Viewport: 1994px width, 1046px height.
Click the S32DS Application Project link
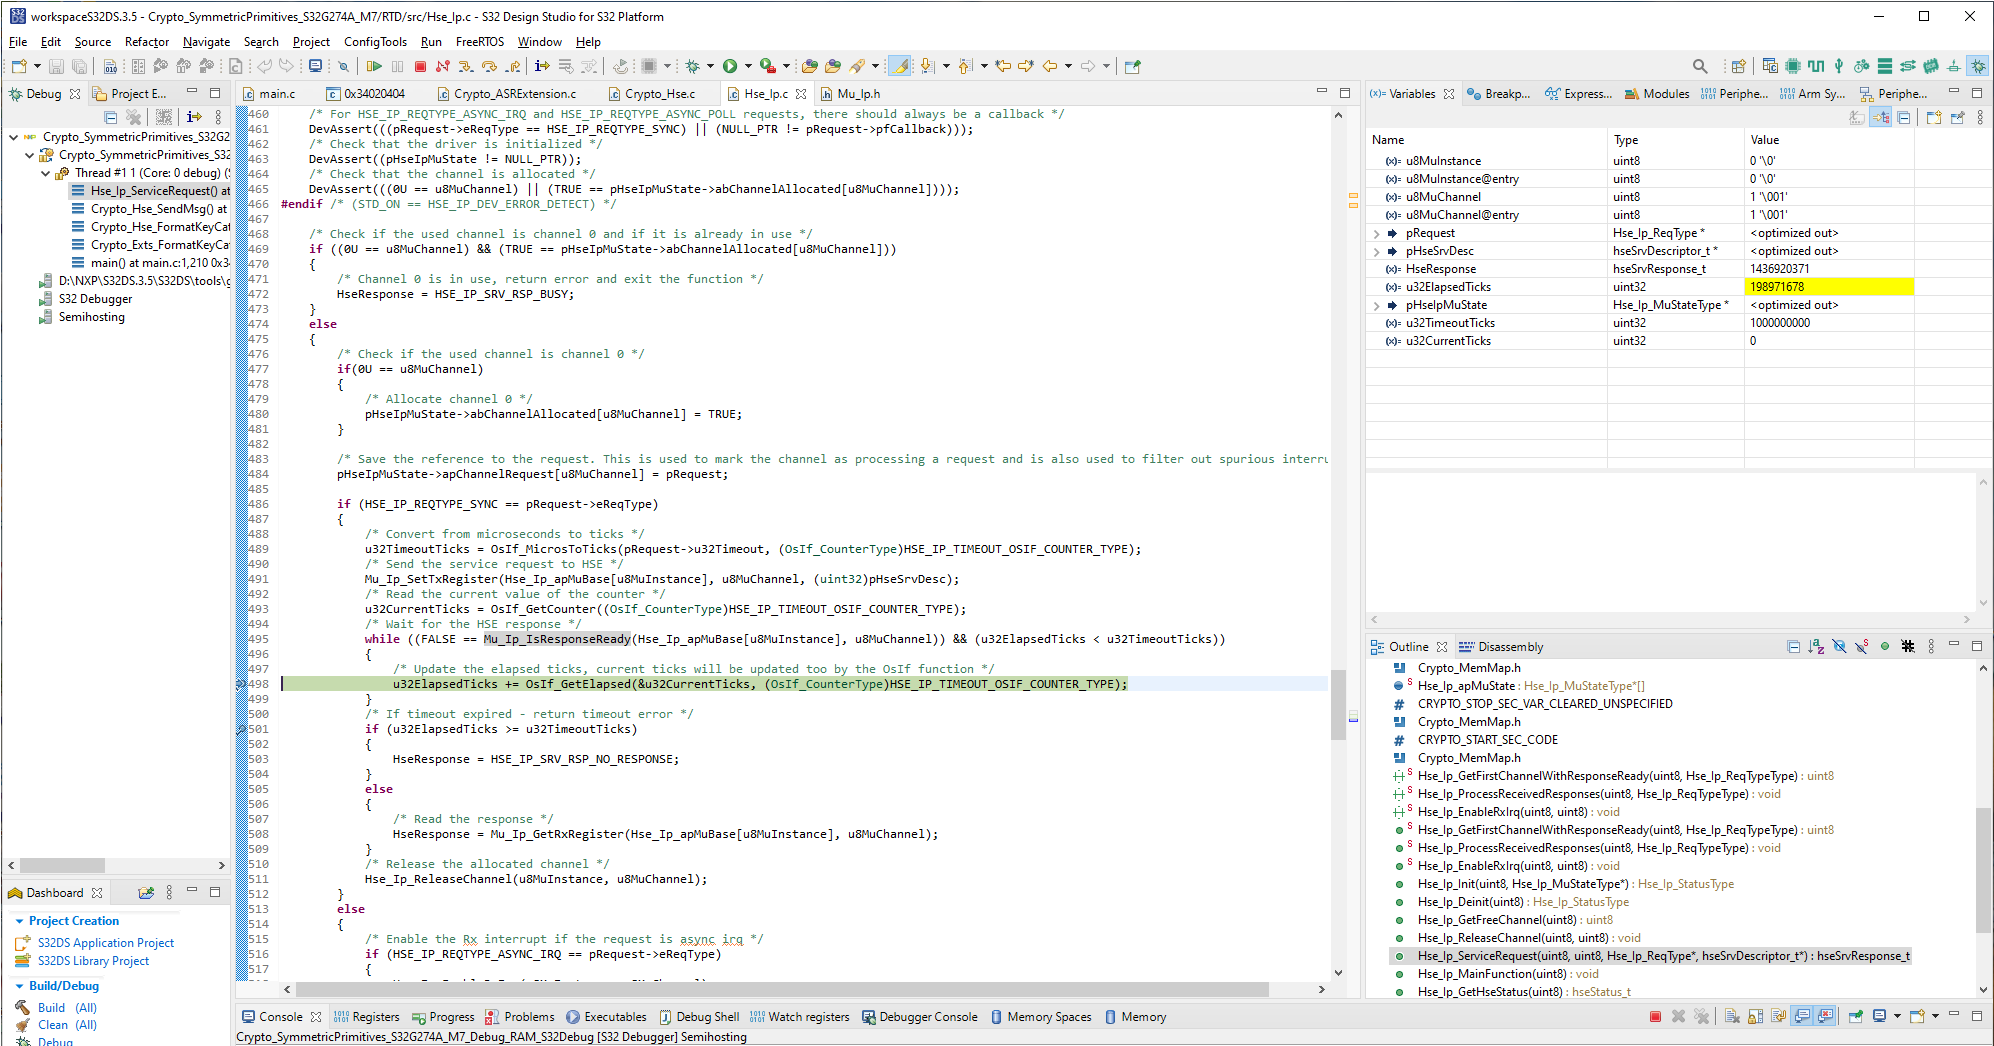105,942
